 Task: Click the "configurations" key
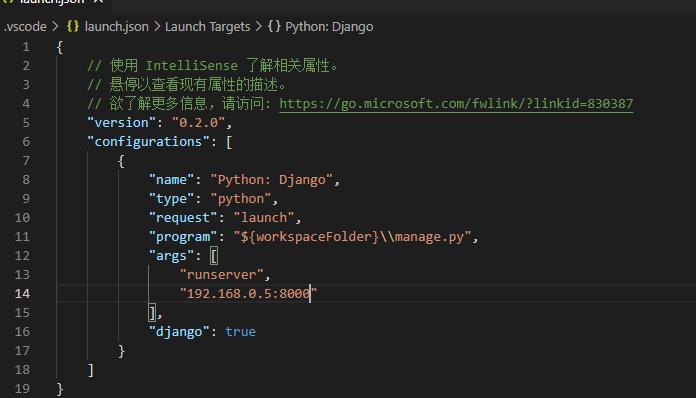148,142
